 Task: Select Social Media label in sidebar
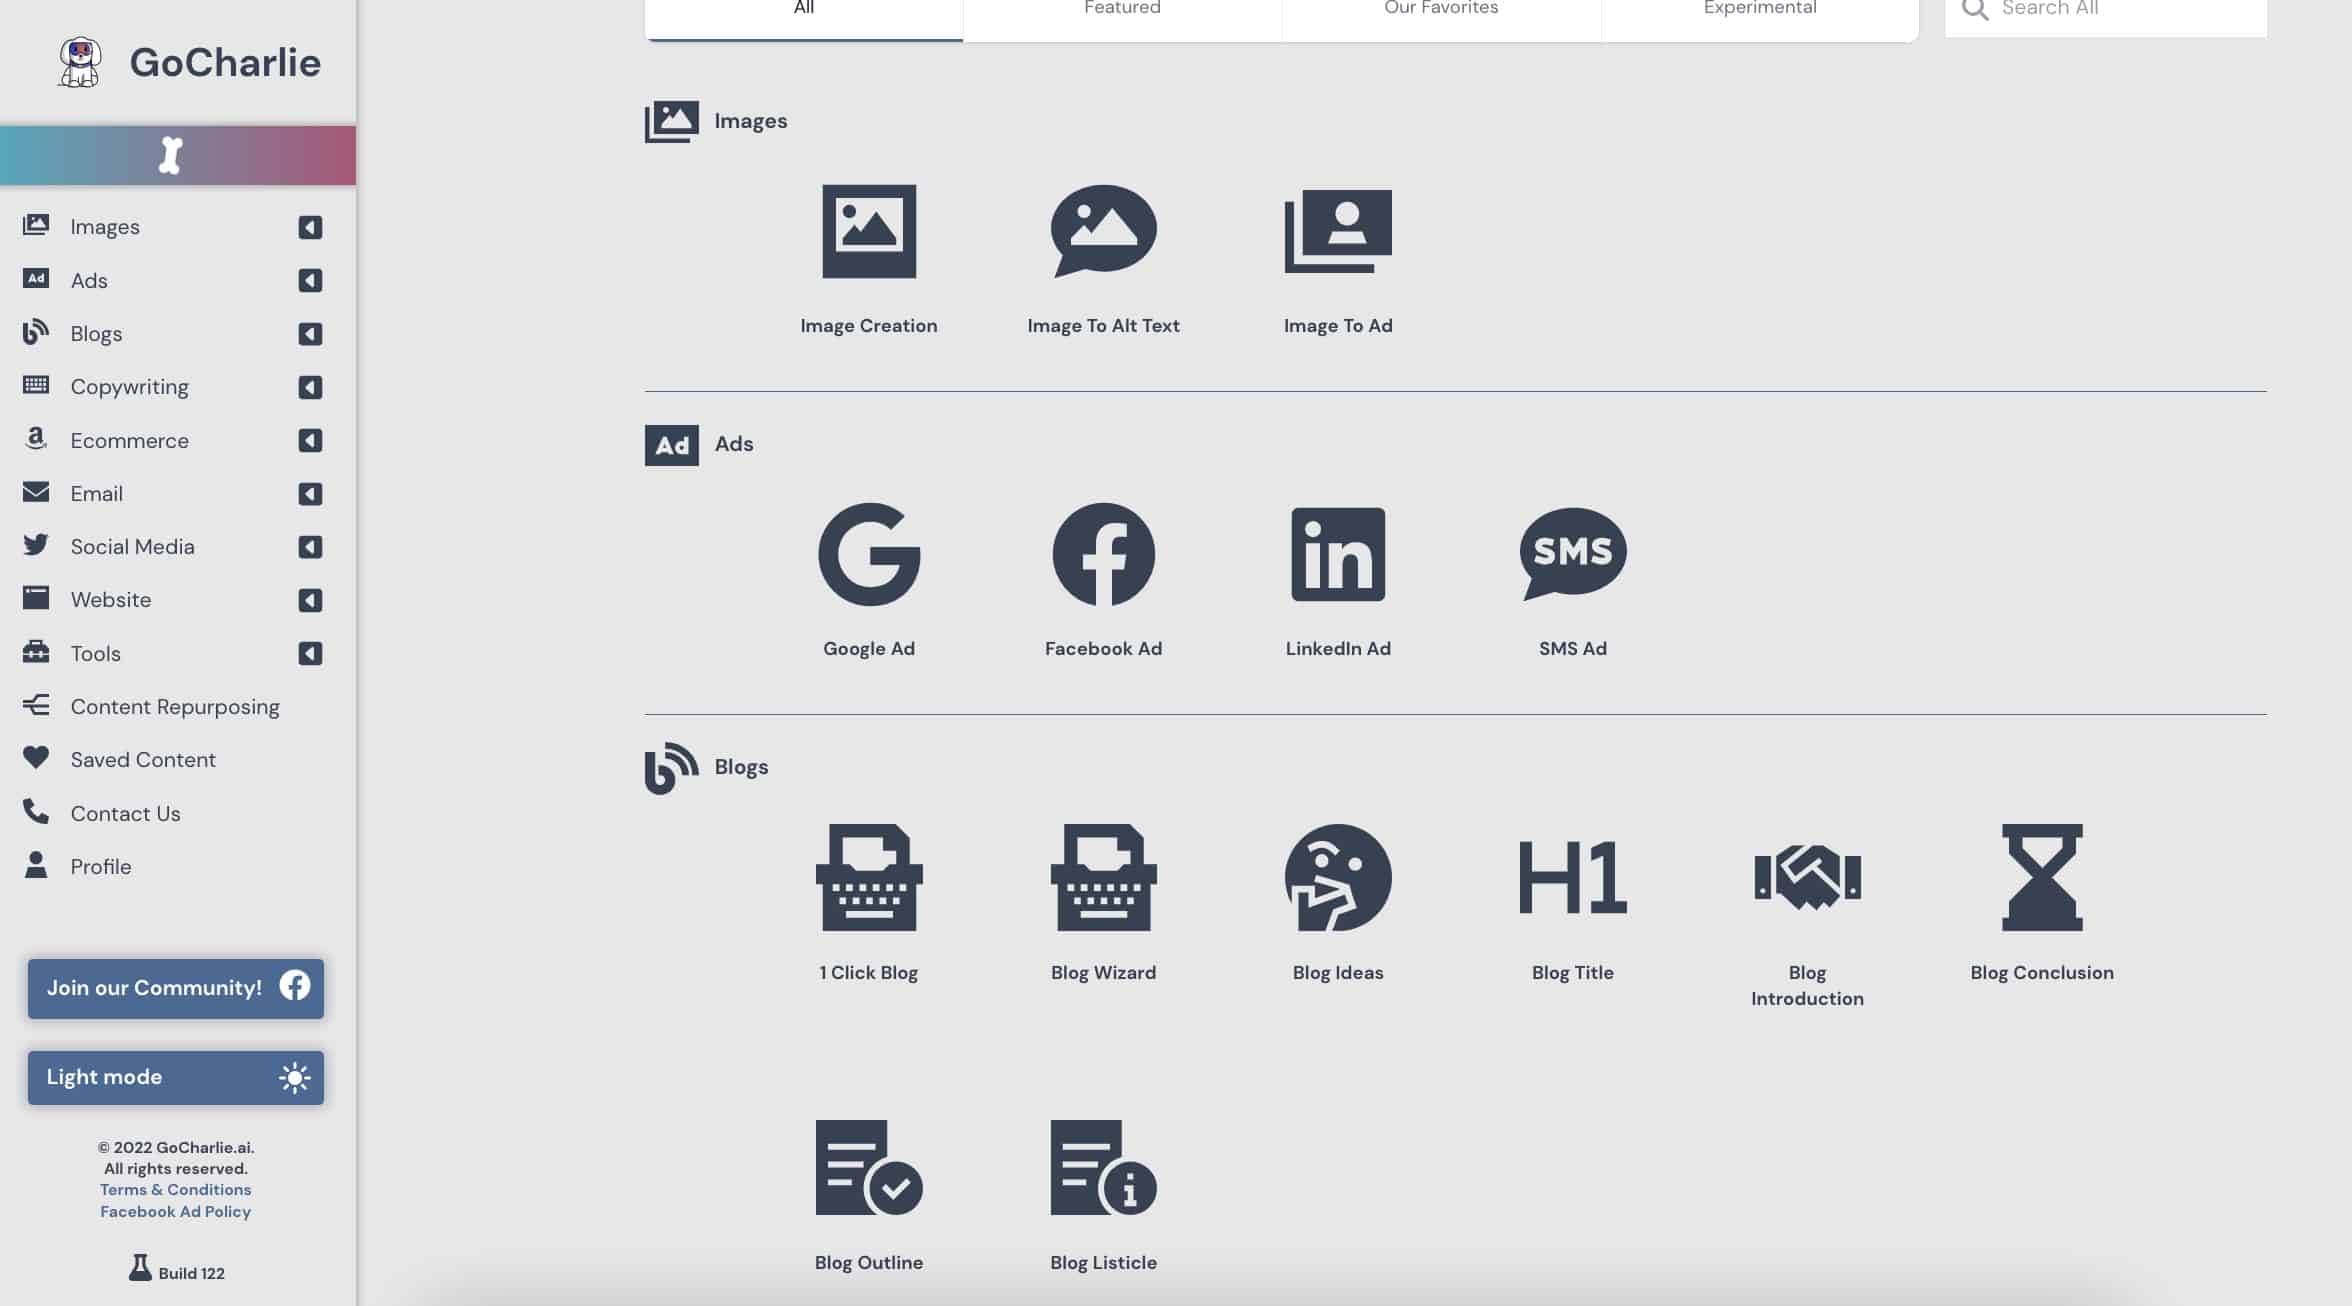[132, 546]
